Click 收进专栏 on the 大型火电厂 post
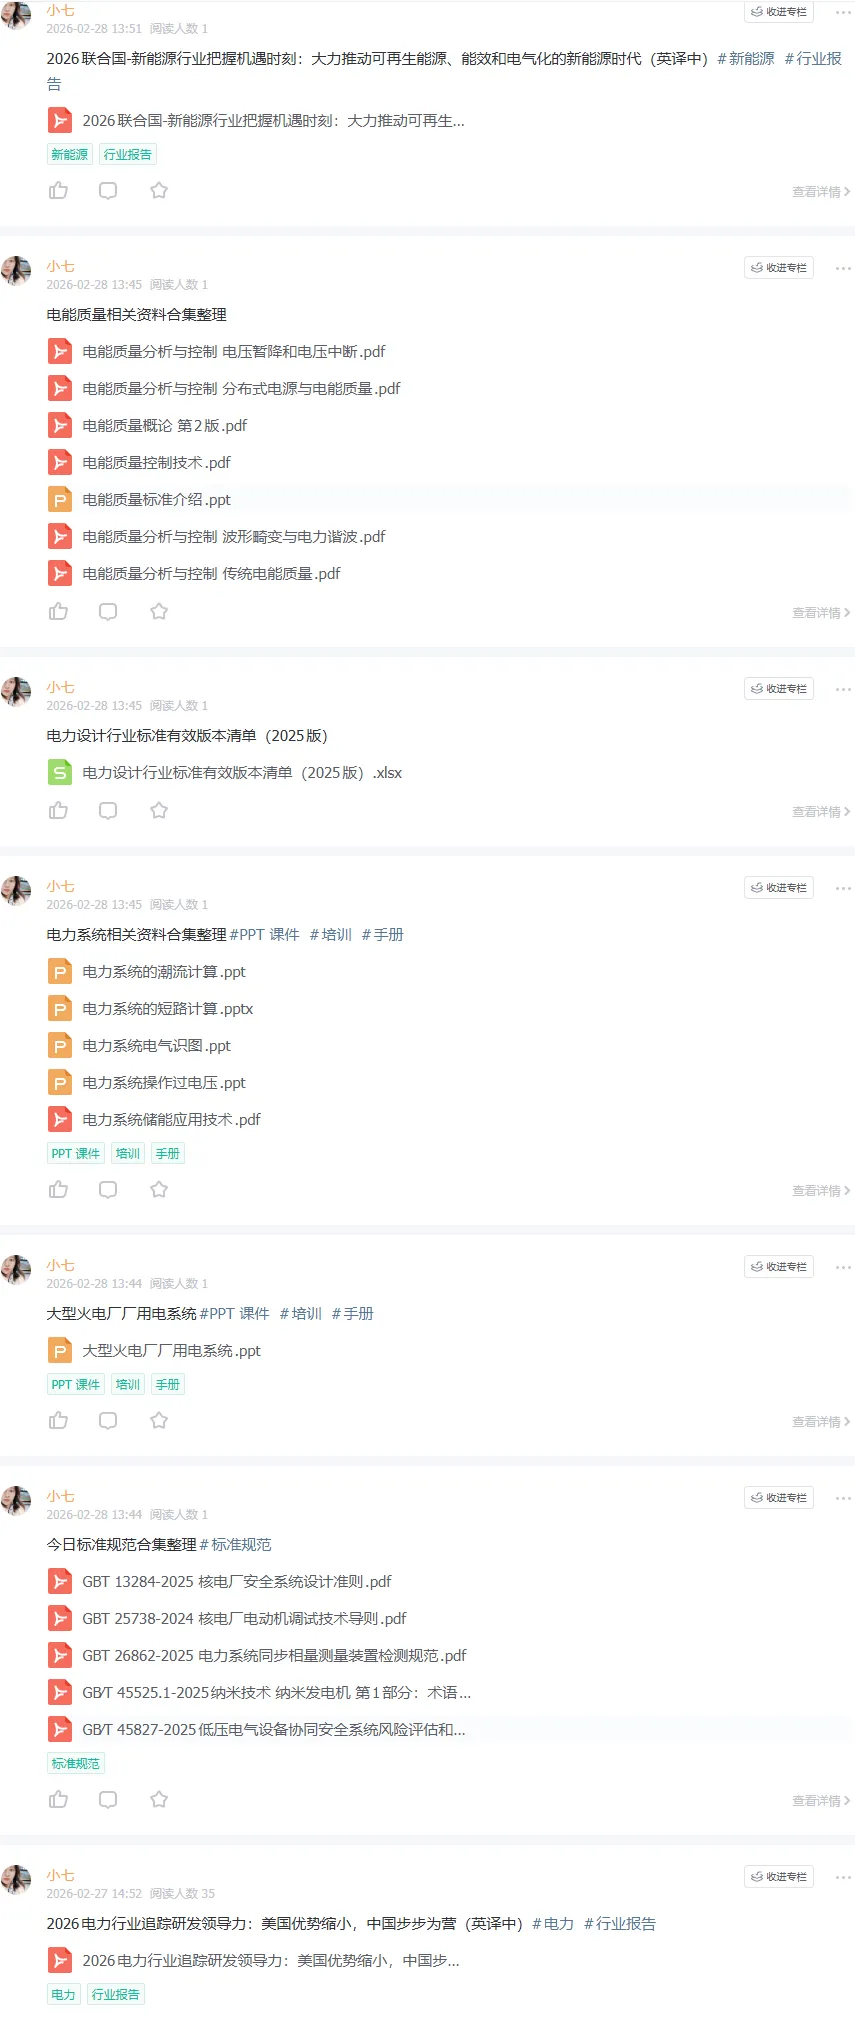Screen dimensions: 855x2019 coord(779,1267)
